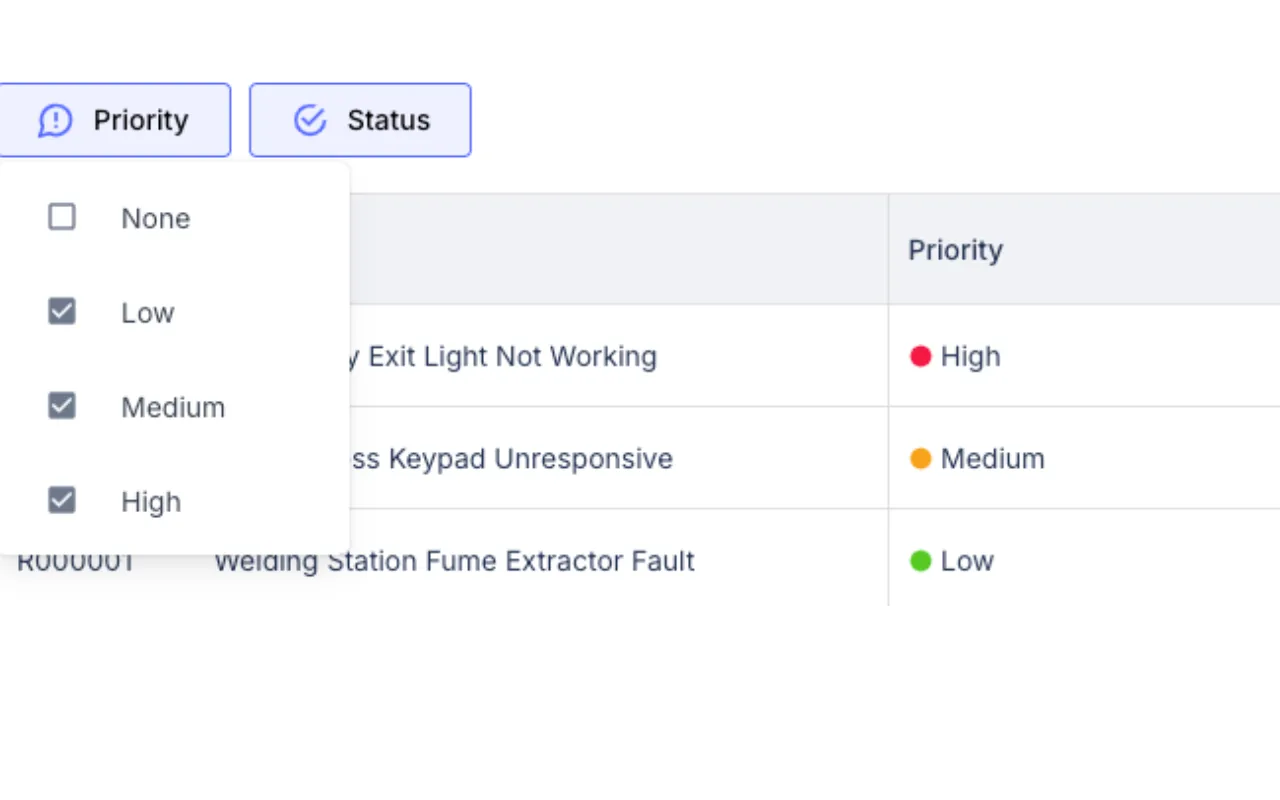Click the orange Medium priority dot
The width and height of the screenshot is (1280, 800).
point(921,459)
